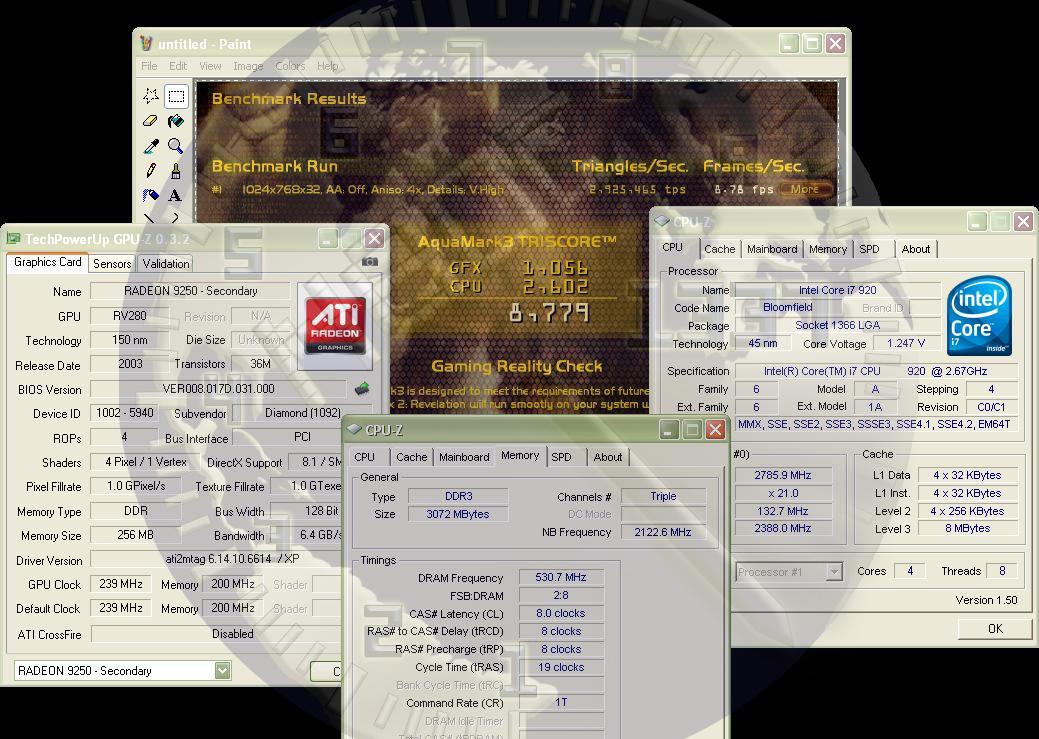Open About tab in the back CPU-Z window
1039x739 pixels.
tap(916, 249)
